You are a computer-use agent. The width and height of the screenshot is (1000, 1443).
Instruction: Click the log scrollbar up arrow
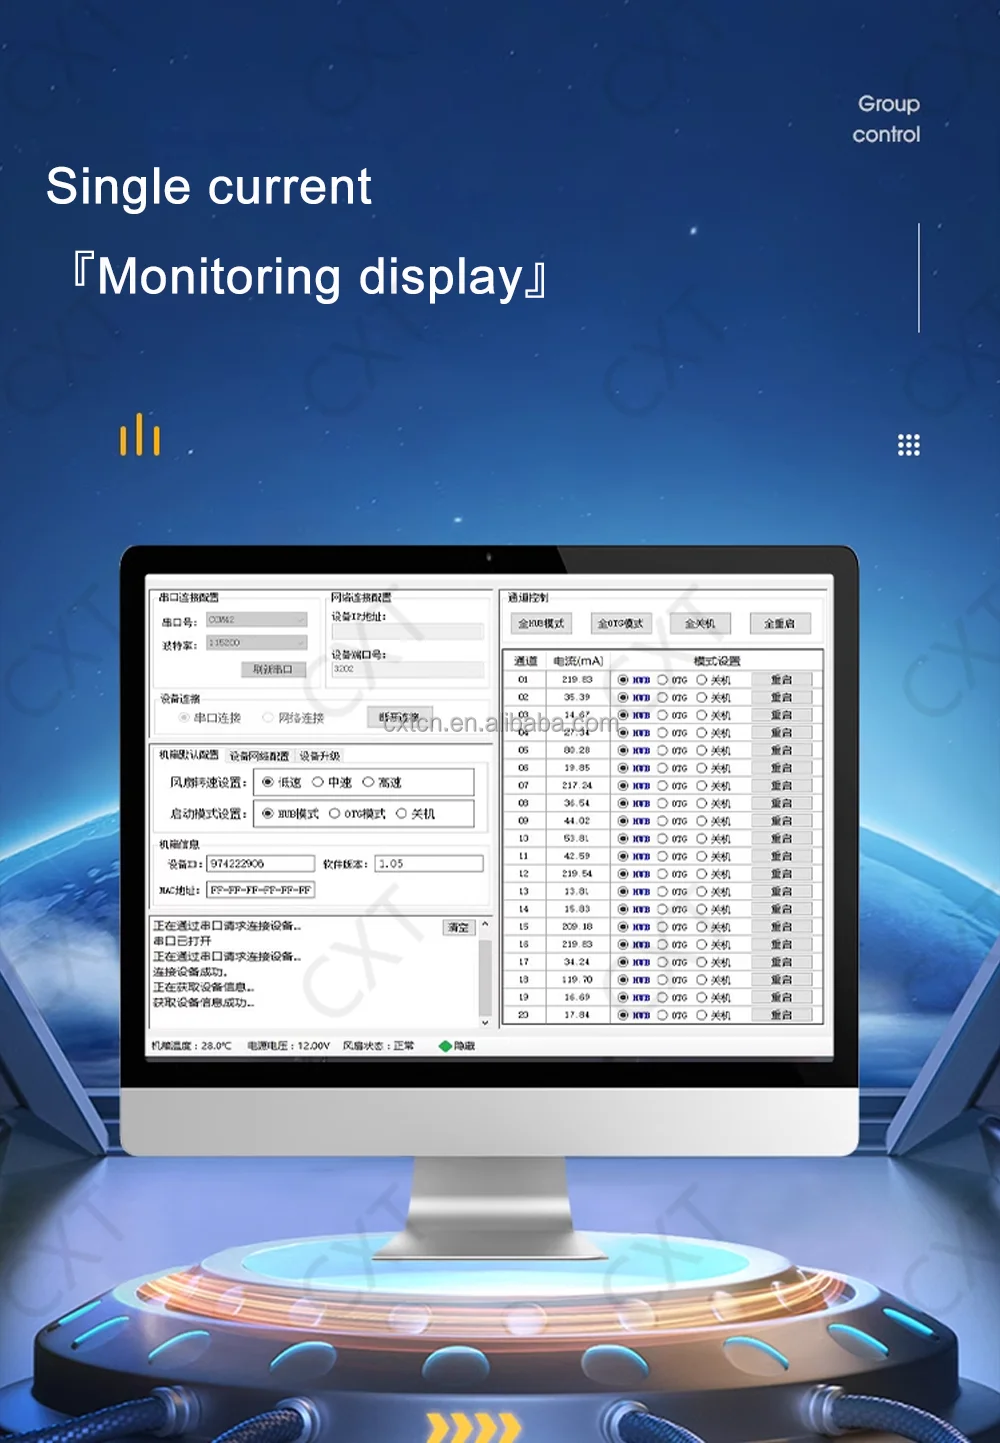(x=485, y=925)
